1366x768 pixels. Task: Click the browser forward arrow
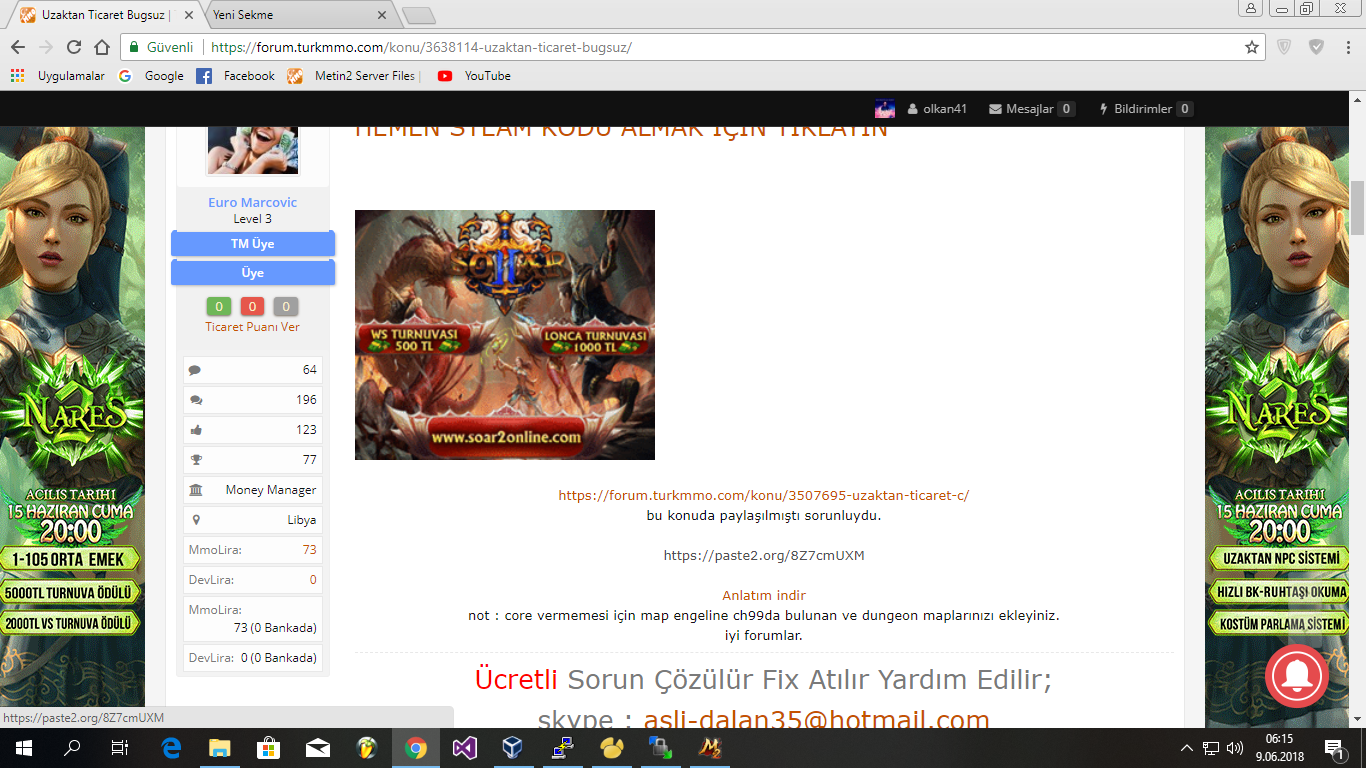point(45,47)
